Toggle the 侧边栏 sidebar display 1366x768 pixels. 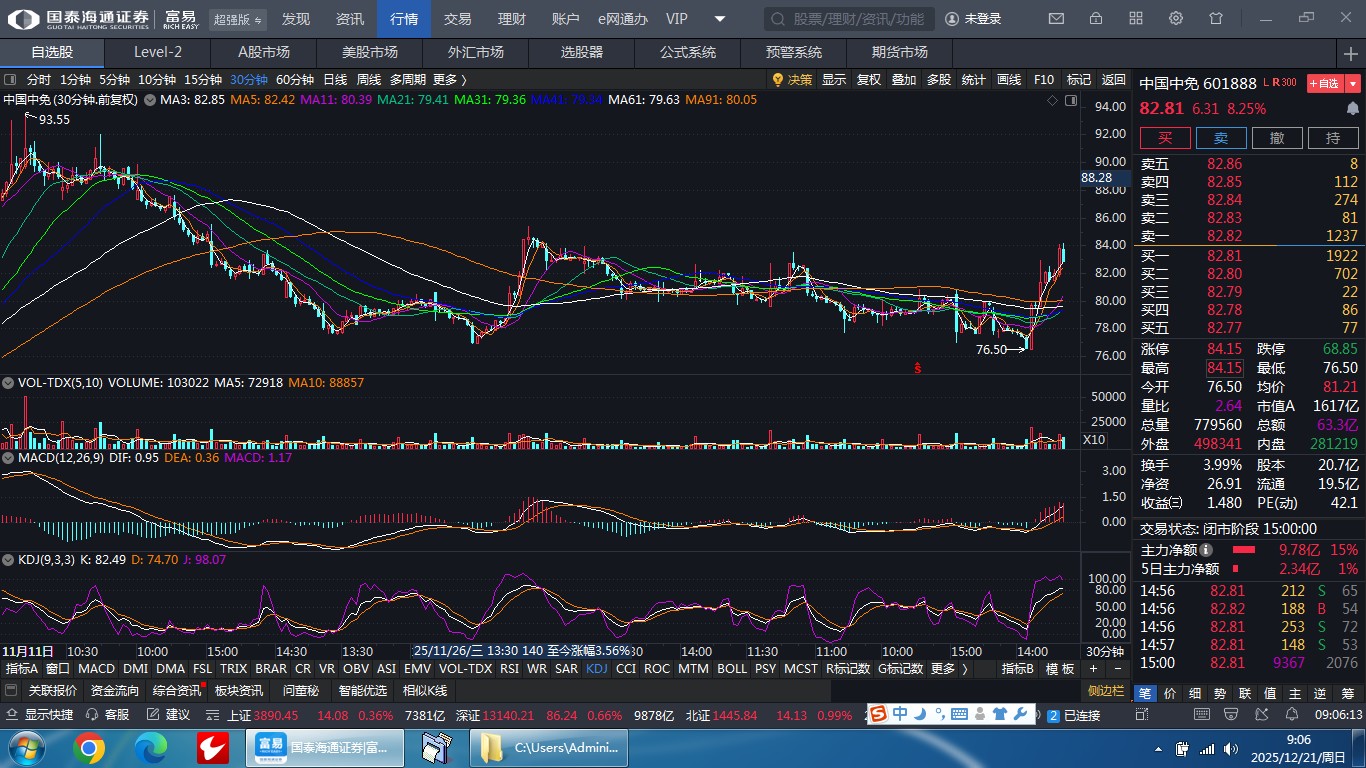point(1106,691)
